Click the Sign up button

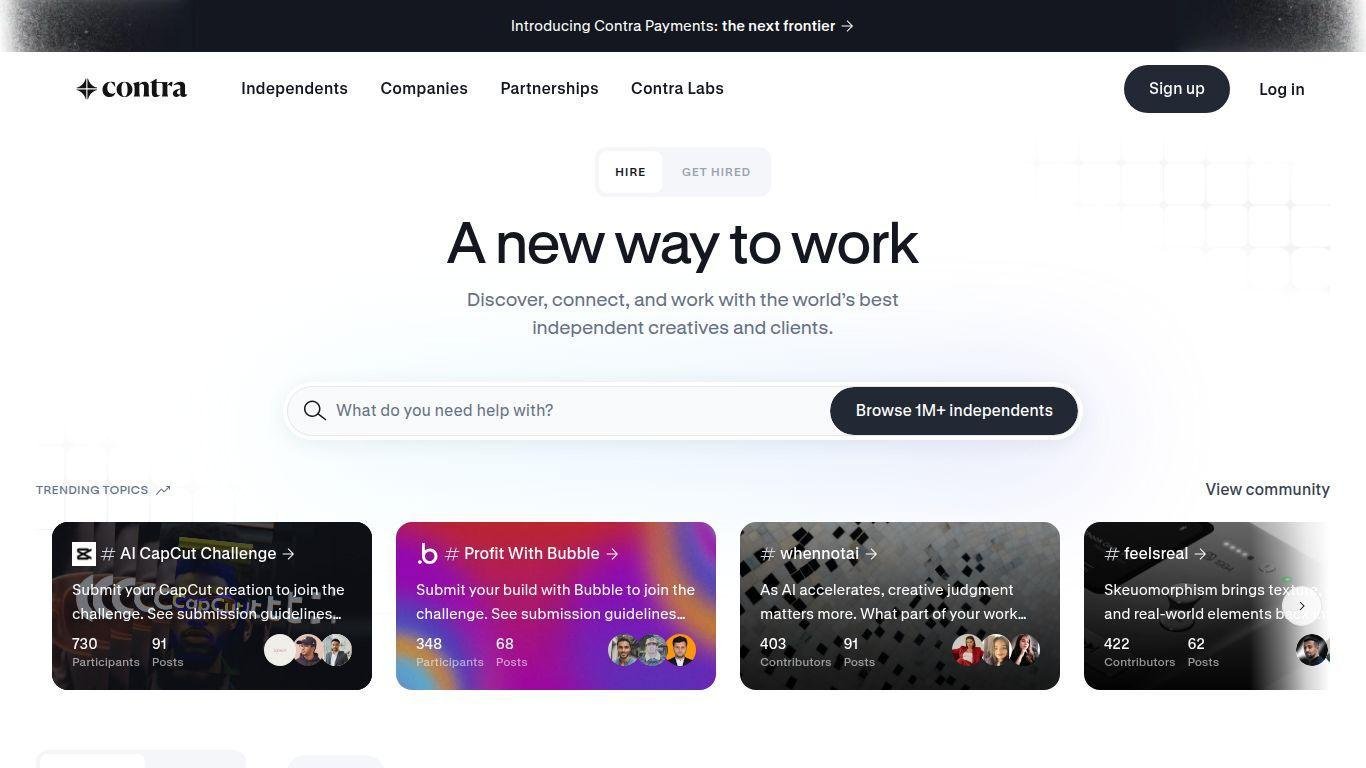1176,89
